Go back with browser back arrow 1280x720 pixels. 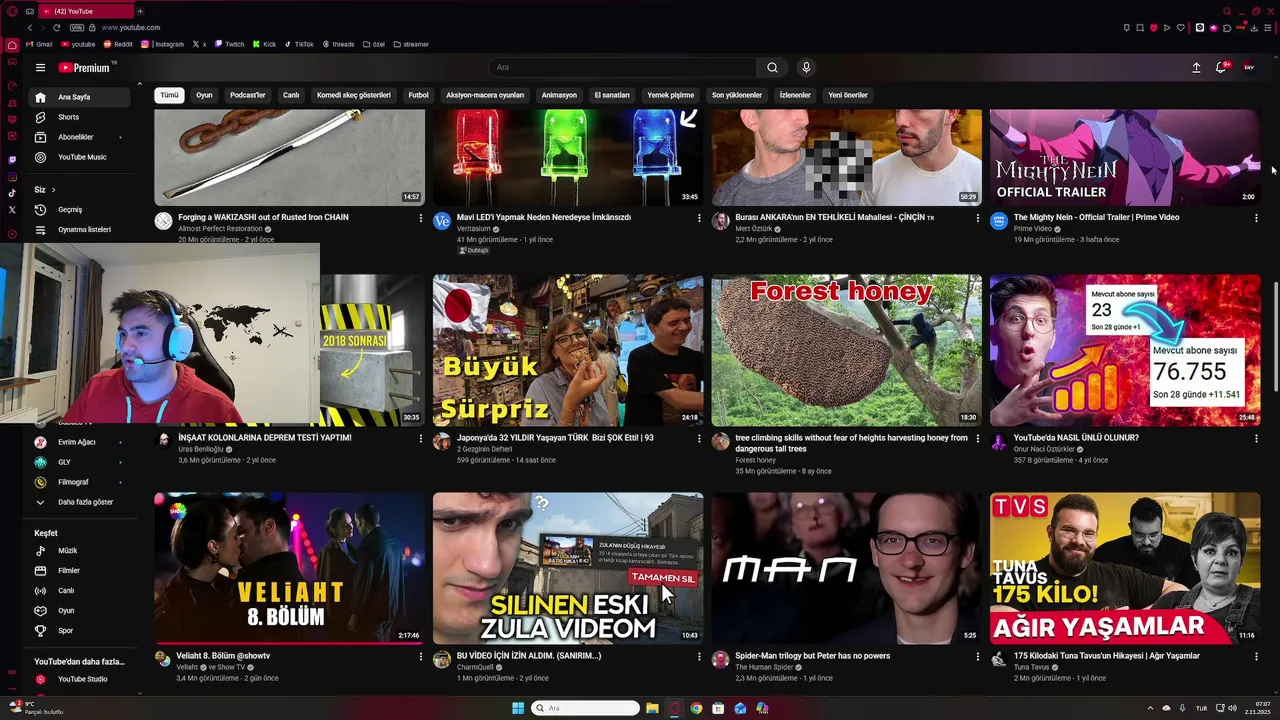[30, 28]
